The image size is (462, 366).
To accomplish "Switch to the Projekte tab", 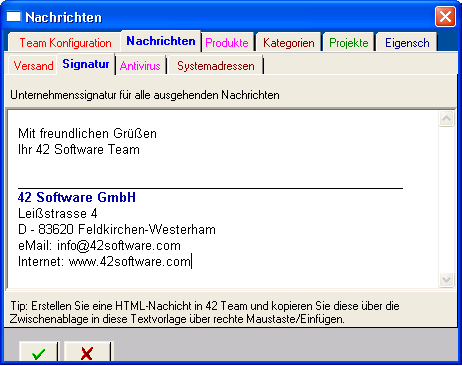I will (349, 43).
